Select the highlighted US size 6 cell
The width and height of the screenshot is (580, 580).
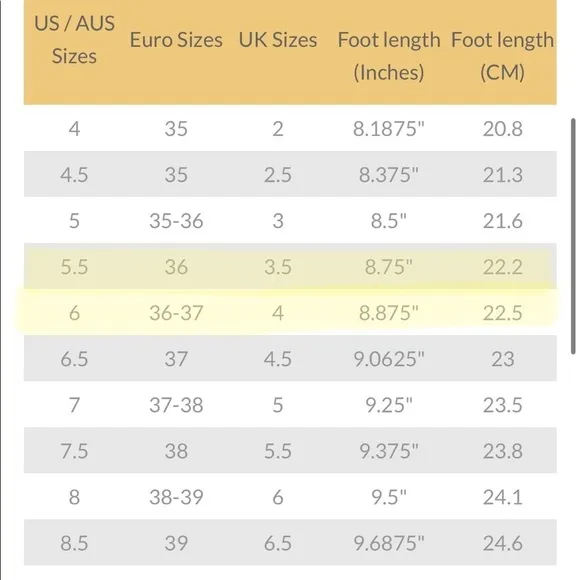coord(74,313)
